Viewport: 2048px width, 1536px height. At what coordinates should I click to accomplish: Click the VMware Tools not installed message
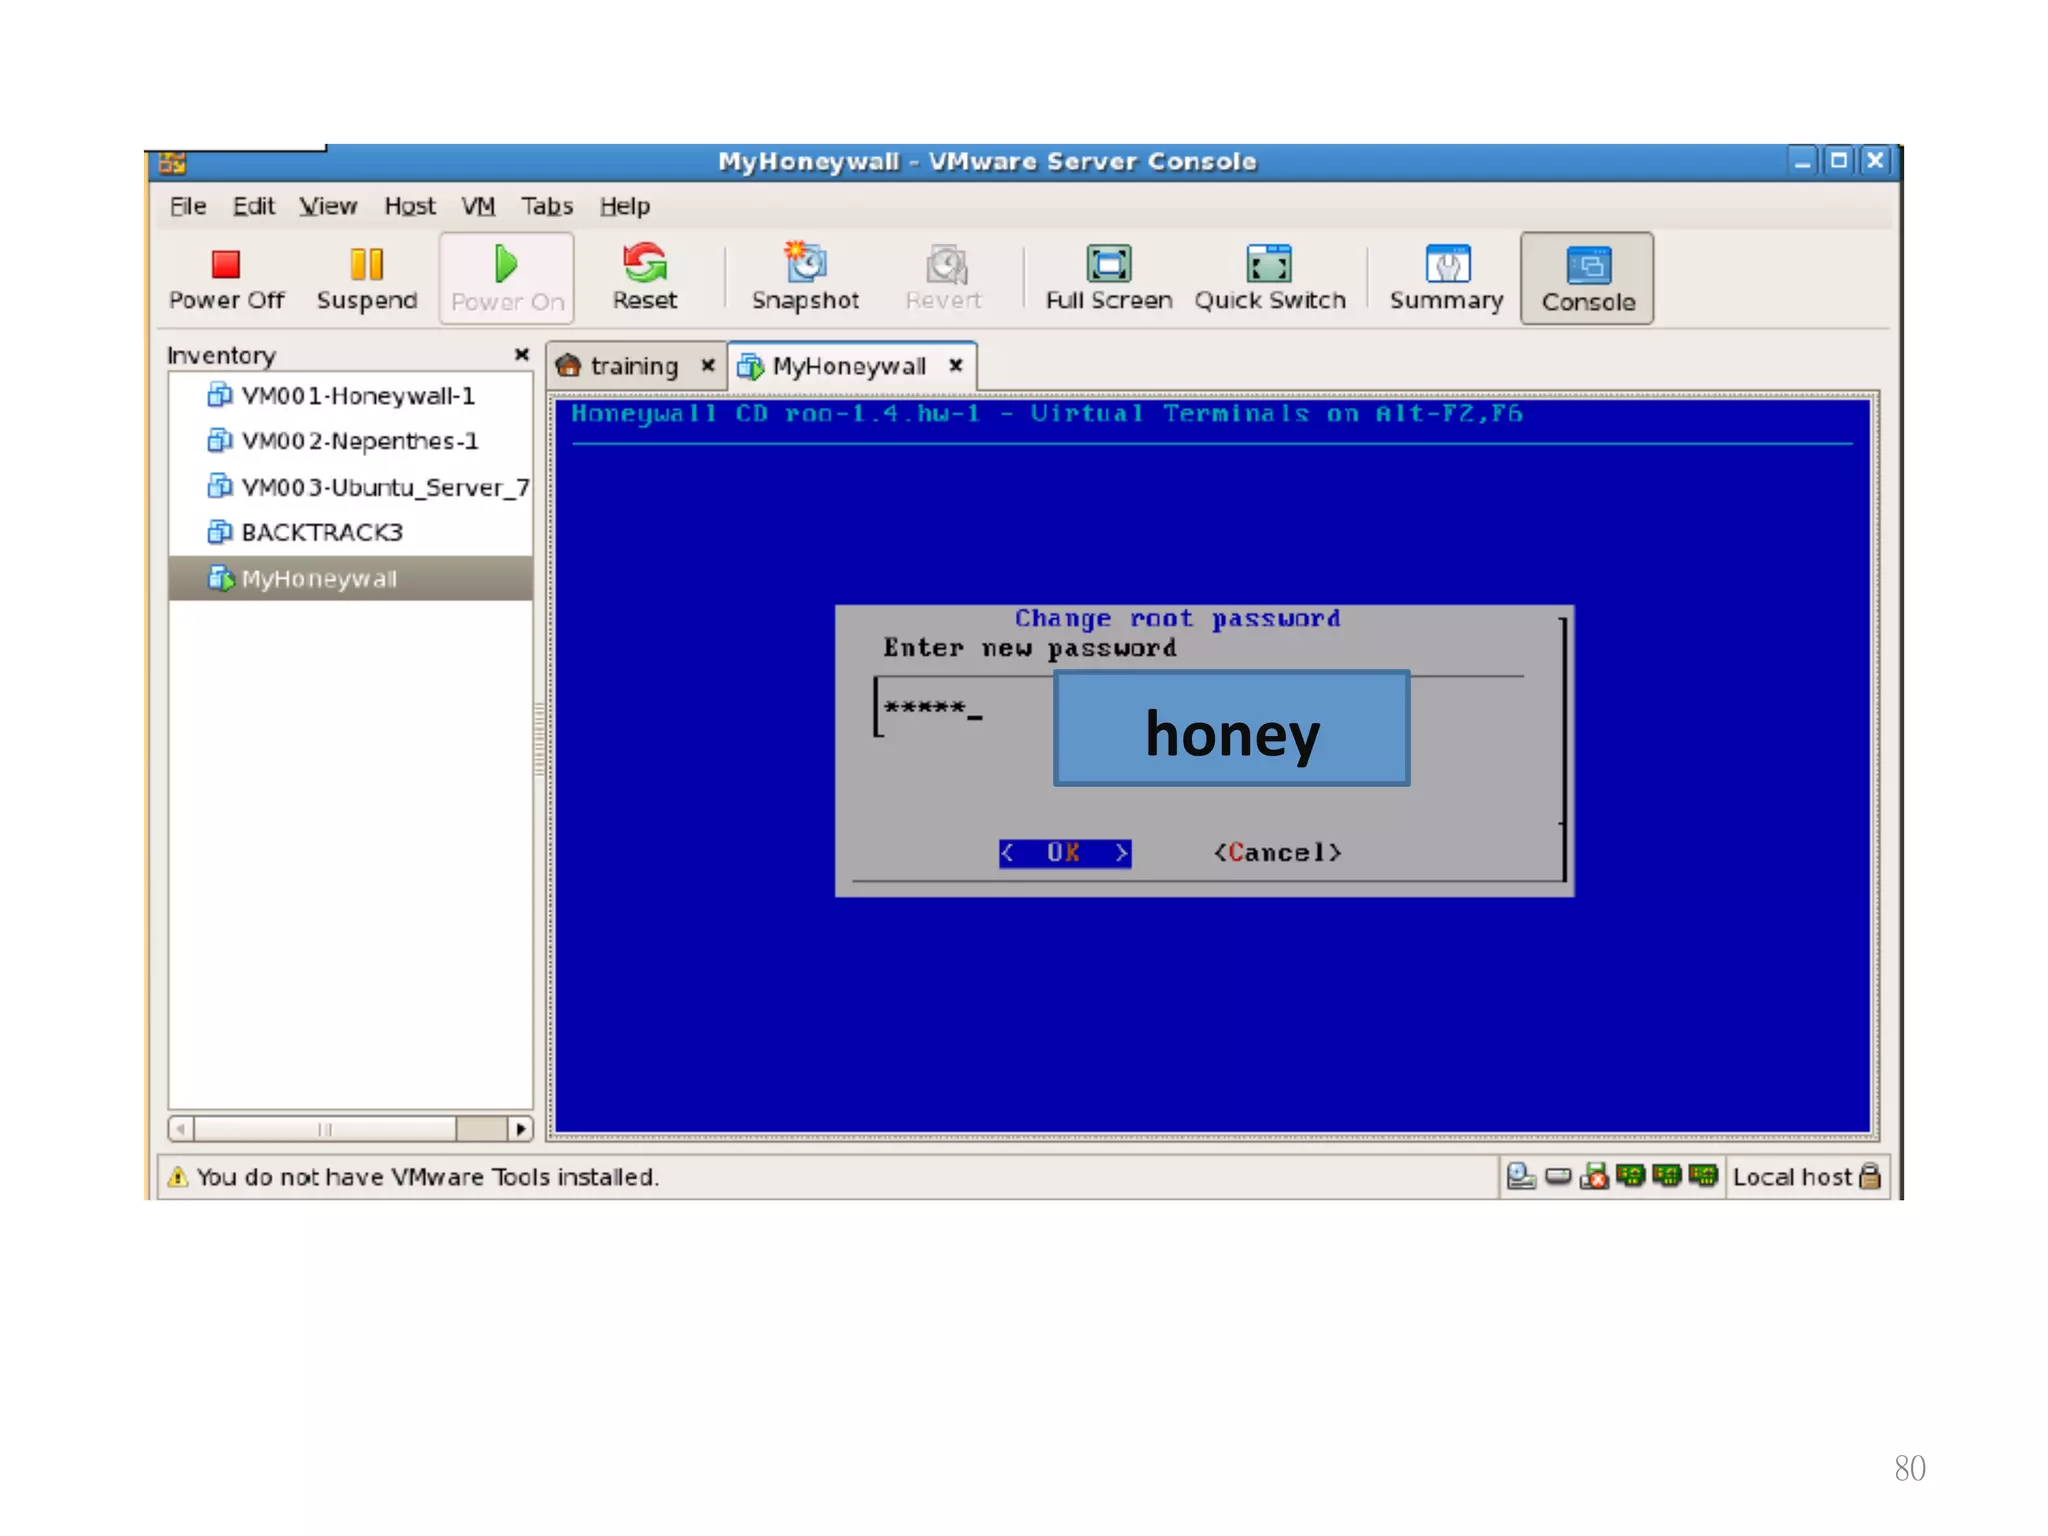[x=428, y=1177]
